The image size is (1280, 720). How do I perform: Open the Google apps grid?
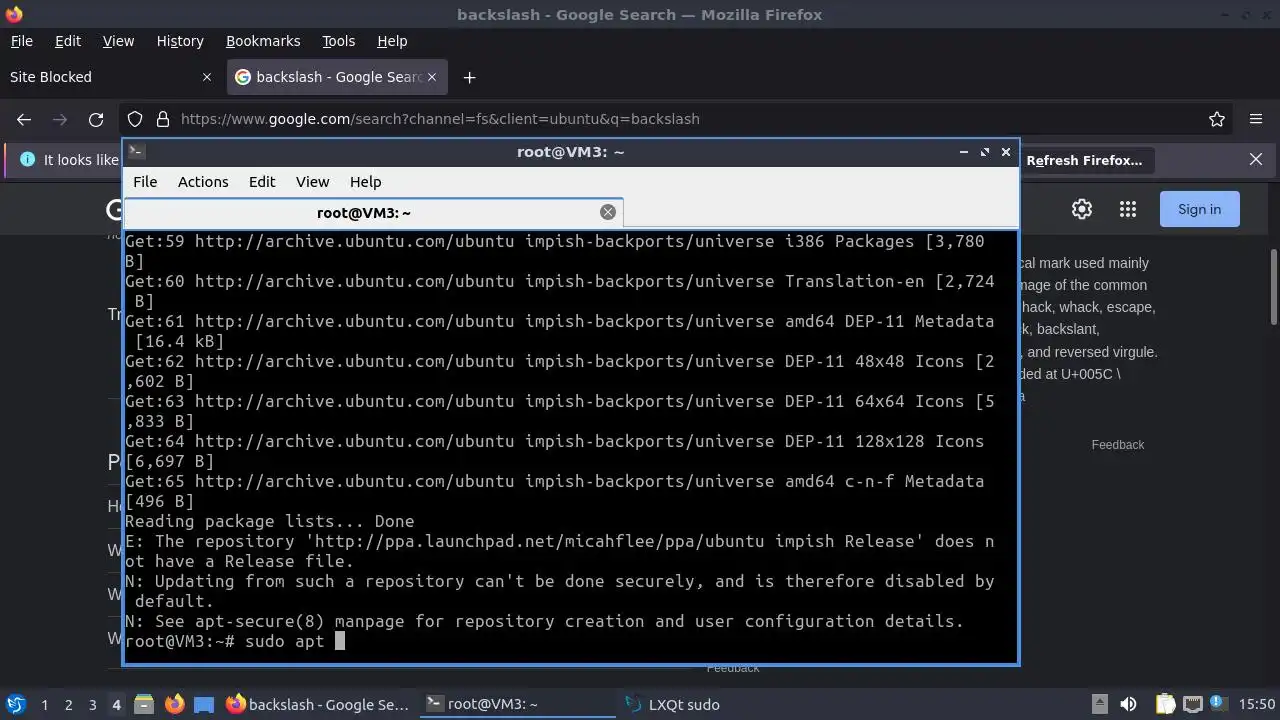[x=1128, y=209]
